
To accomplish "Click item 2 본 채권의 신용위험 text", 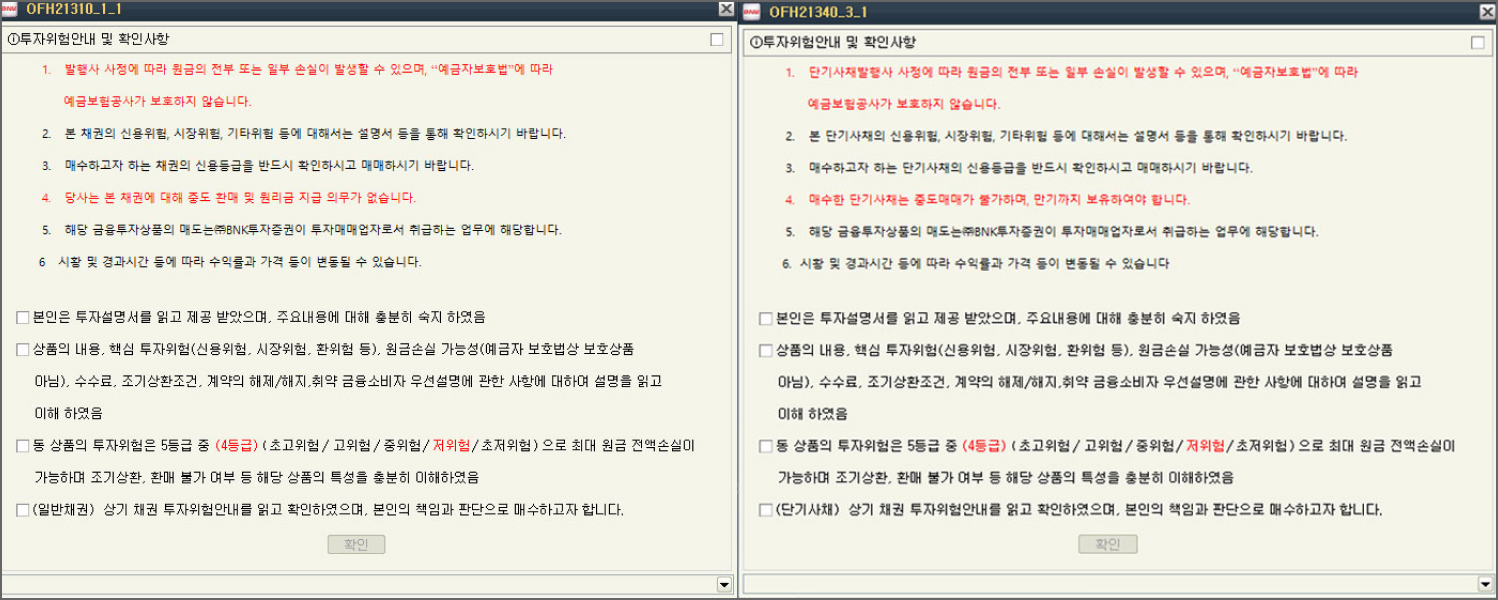I will [315, 133].
